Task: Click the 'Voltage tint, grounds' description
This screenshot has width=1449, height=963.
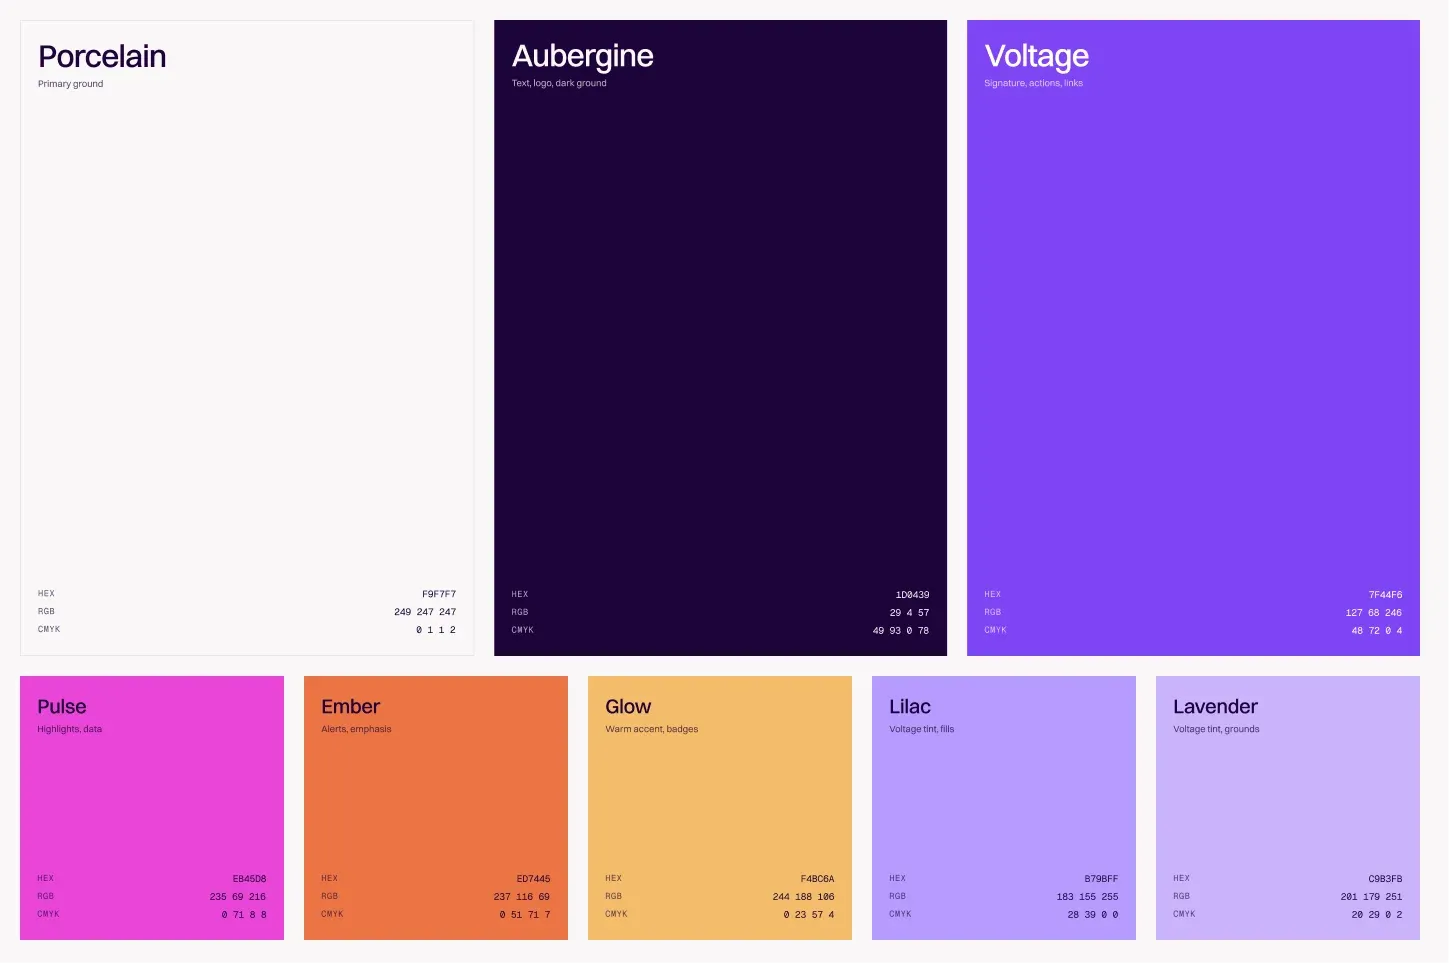Action: click(1216, 729)
